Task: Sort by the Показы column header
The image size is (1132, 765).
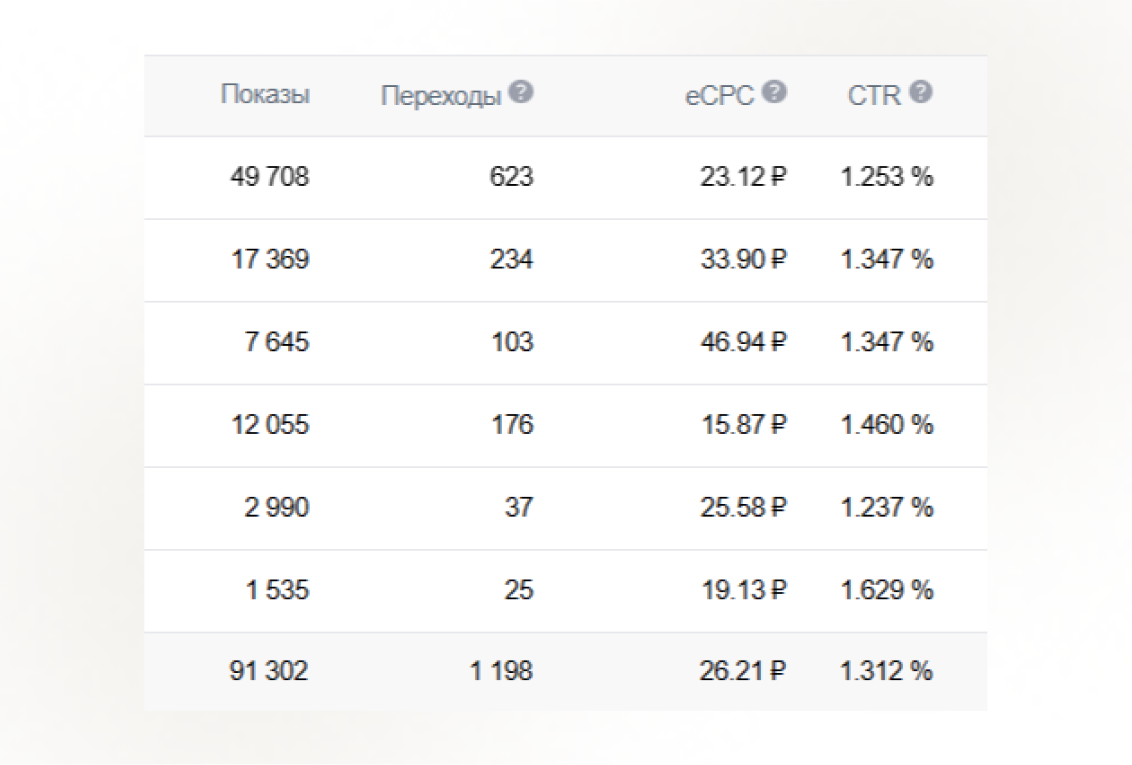Action: coord(266,95)
